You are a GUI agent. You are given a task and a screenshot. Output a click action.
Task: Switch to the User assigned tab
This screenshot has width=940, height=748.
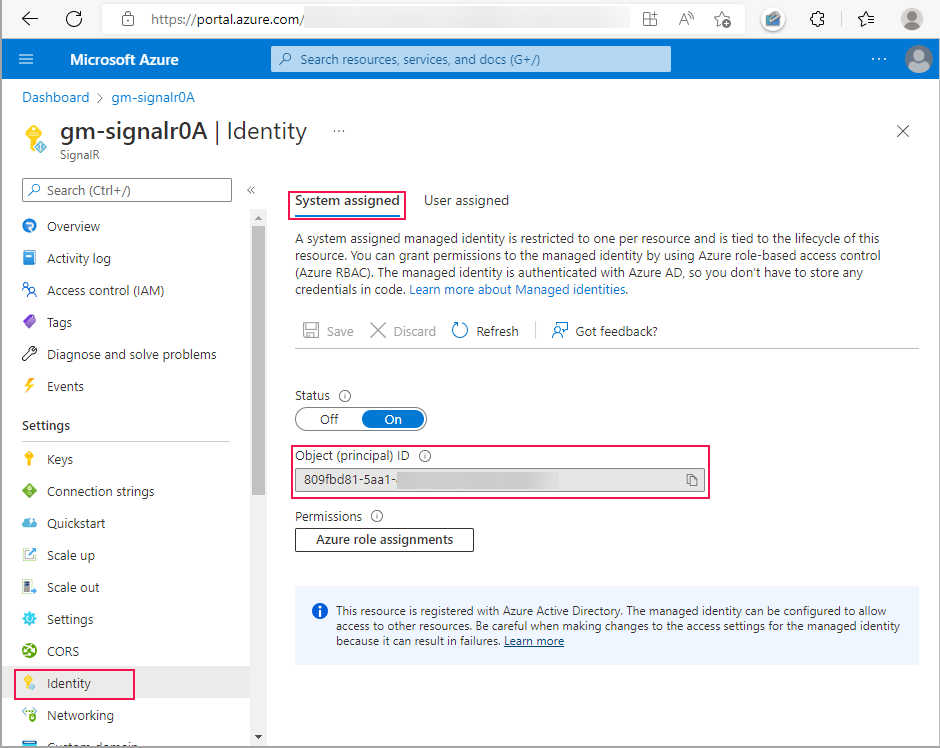point(466,200)
